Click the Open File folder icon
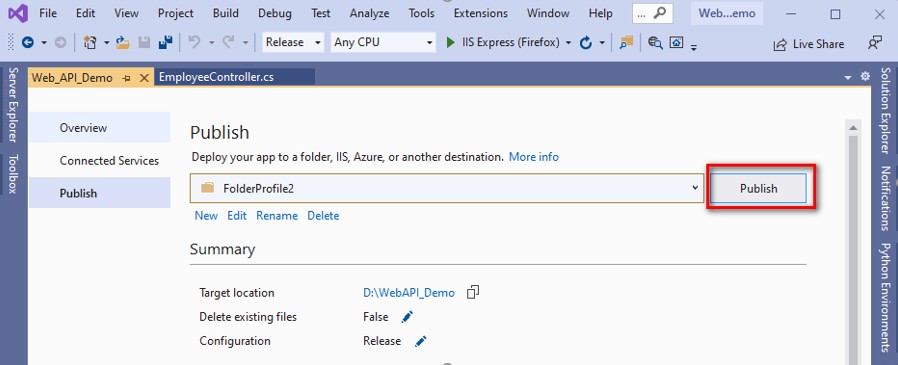This screenshot has height=365, width=898. pyautogui.click(x=123, y=42)
